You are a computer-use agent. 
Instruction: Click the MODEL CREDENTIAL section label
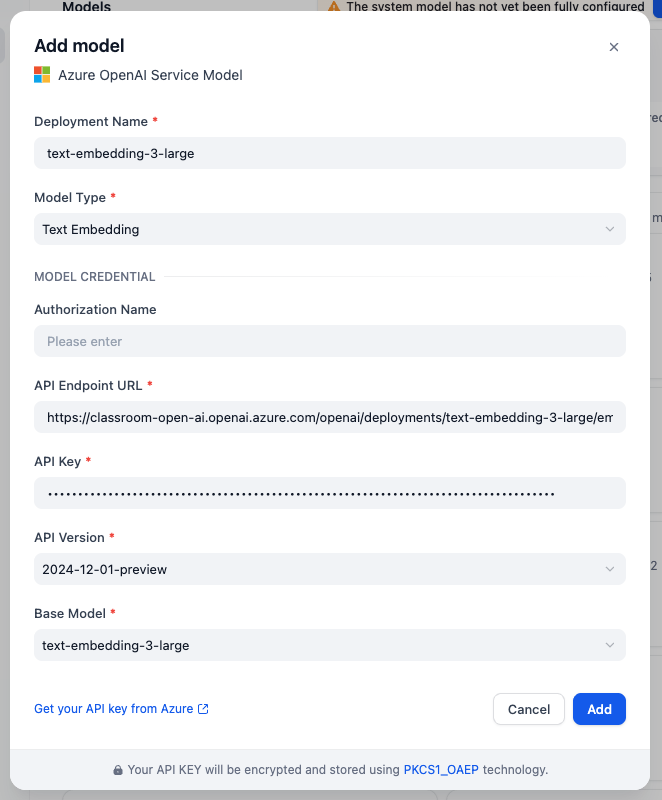(x=95, y=277)
